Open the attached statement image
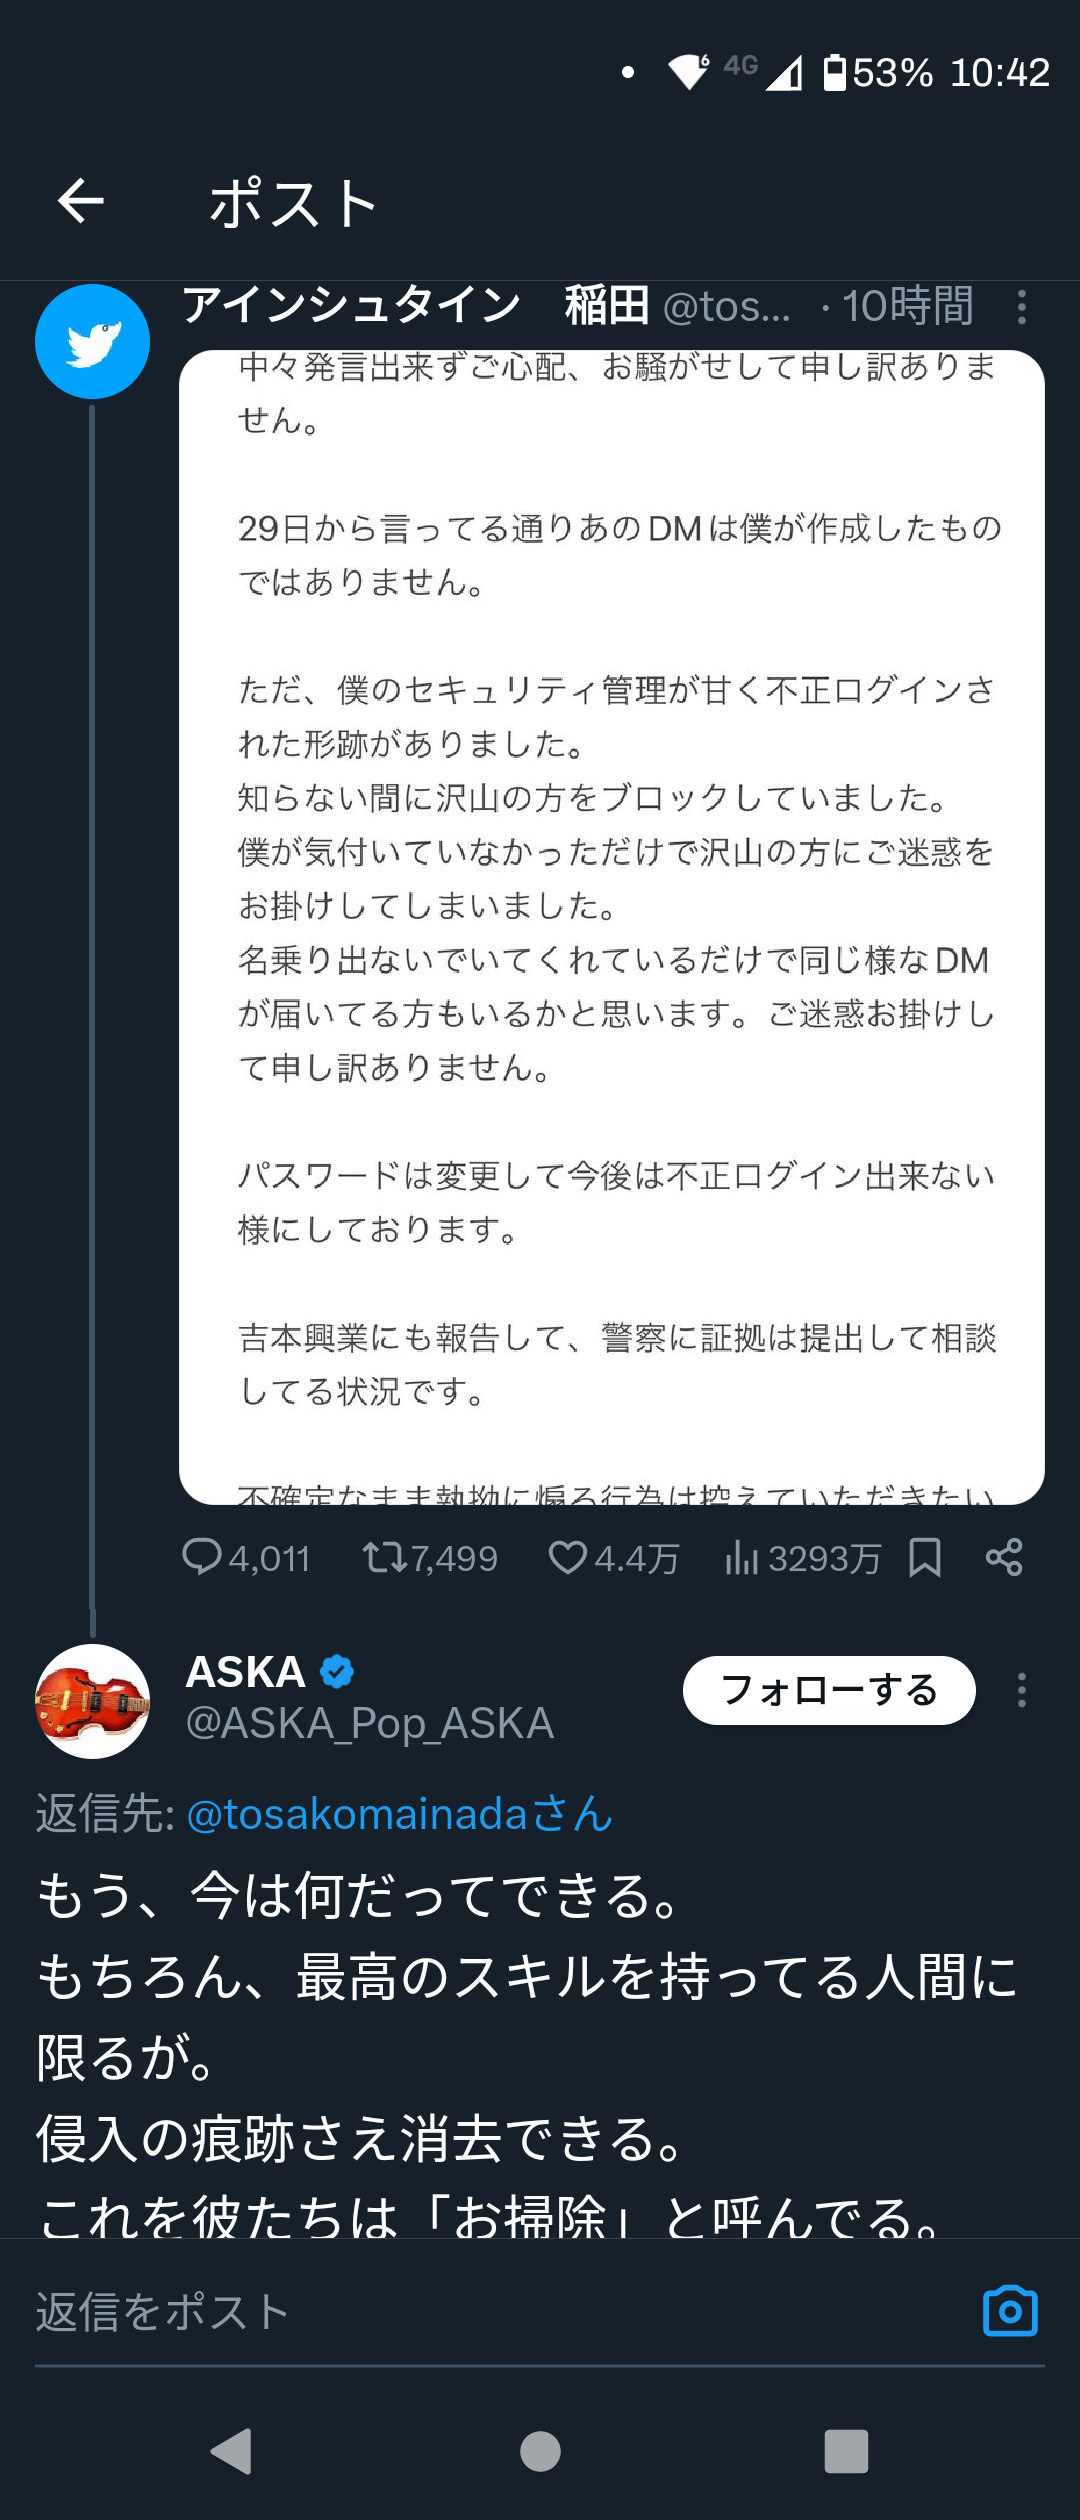This screenshot has width=1080, height=2520. pyautogui.click(x=612, y=927)
